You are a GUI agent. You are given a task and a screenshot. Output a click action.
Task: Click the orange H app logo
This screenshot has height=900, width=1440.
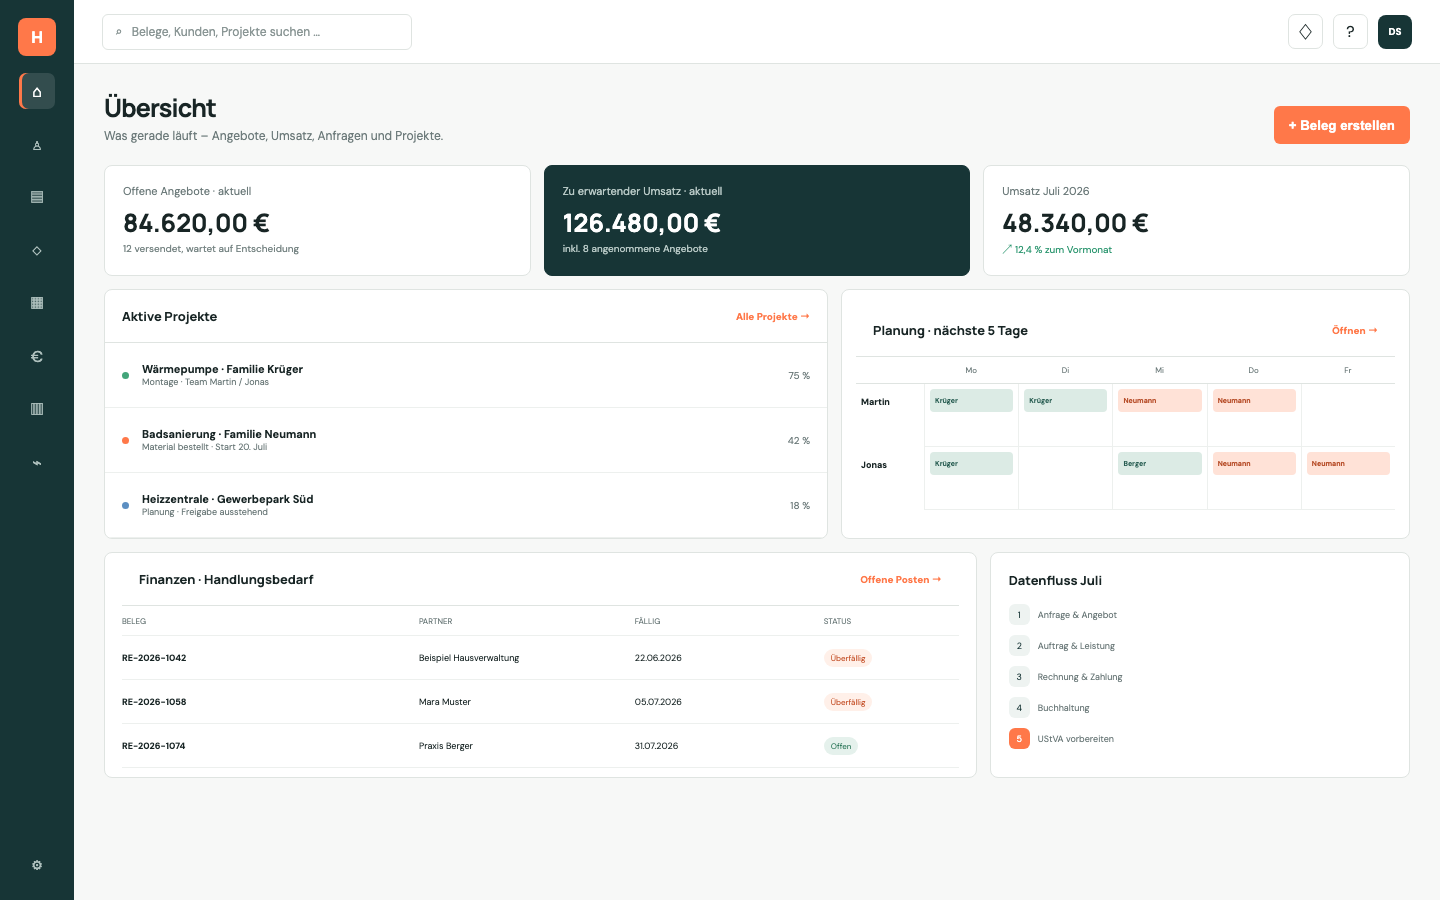point(37,37)
